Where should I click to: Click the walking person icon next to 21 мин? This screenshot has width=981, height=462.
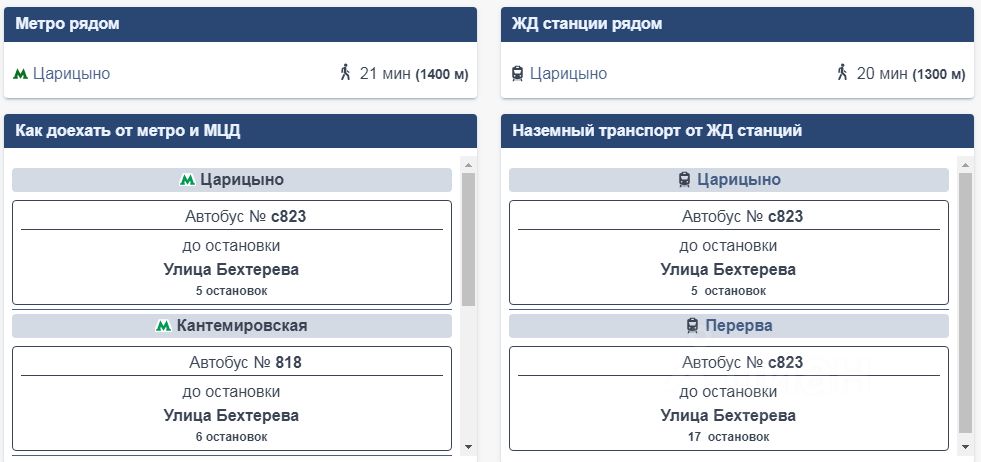(345, 73)
